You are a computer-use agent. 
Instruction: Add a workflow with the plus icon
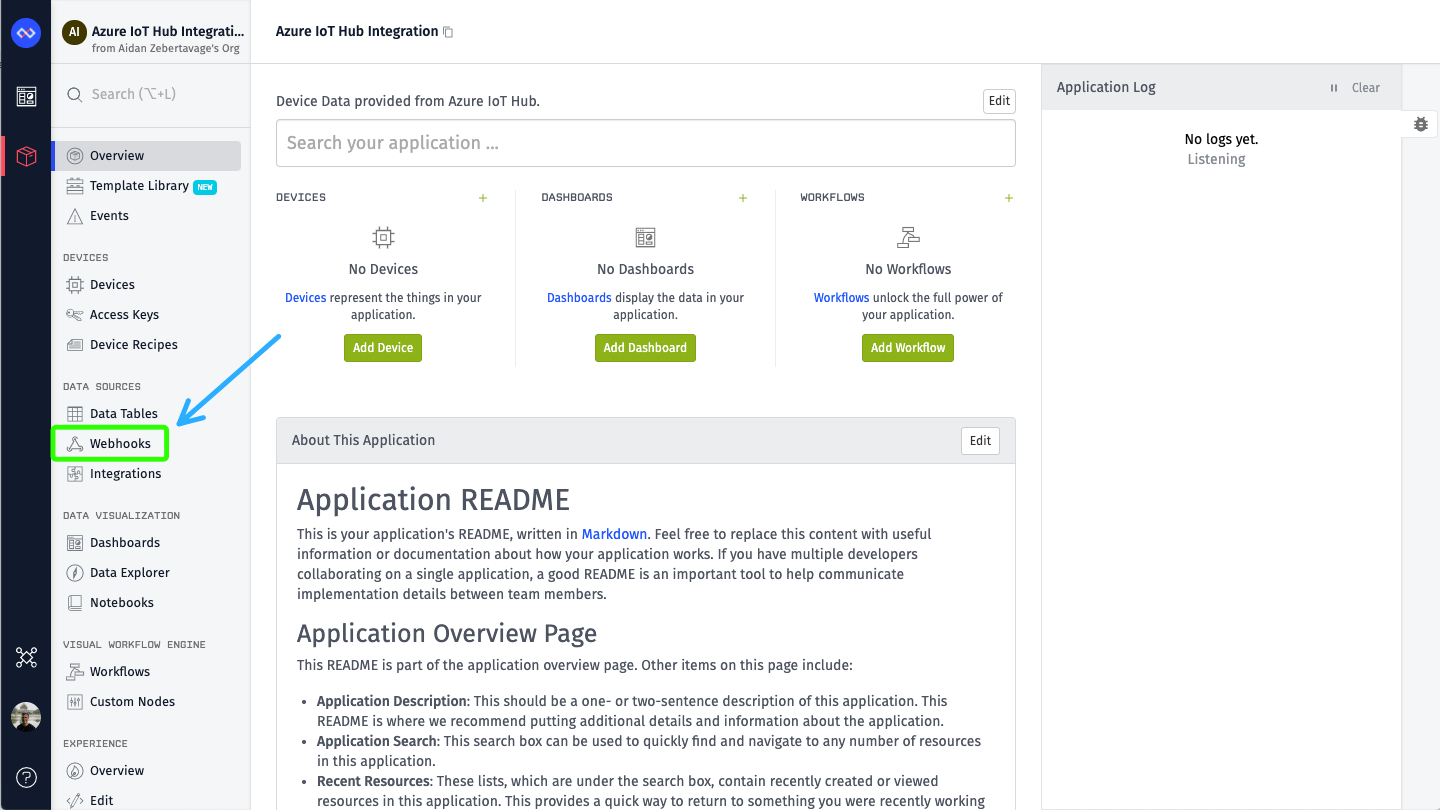[1009, 198]
